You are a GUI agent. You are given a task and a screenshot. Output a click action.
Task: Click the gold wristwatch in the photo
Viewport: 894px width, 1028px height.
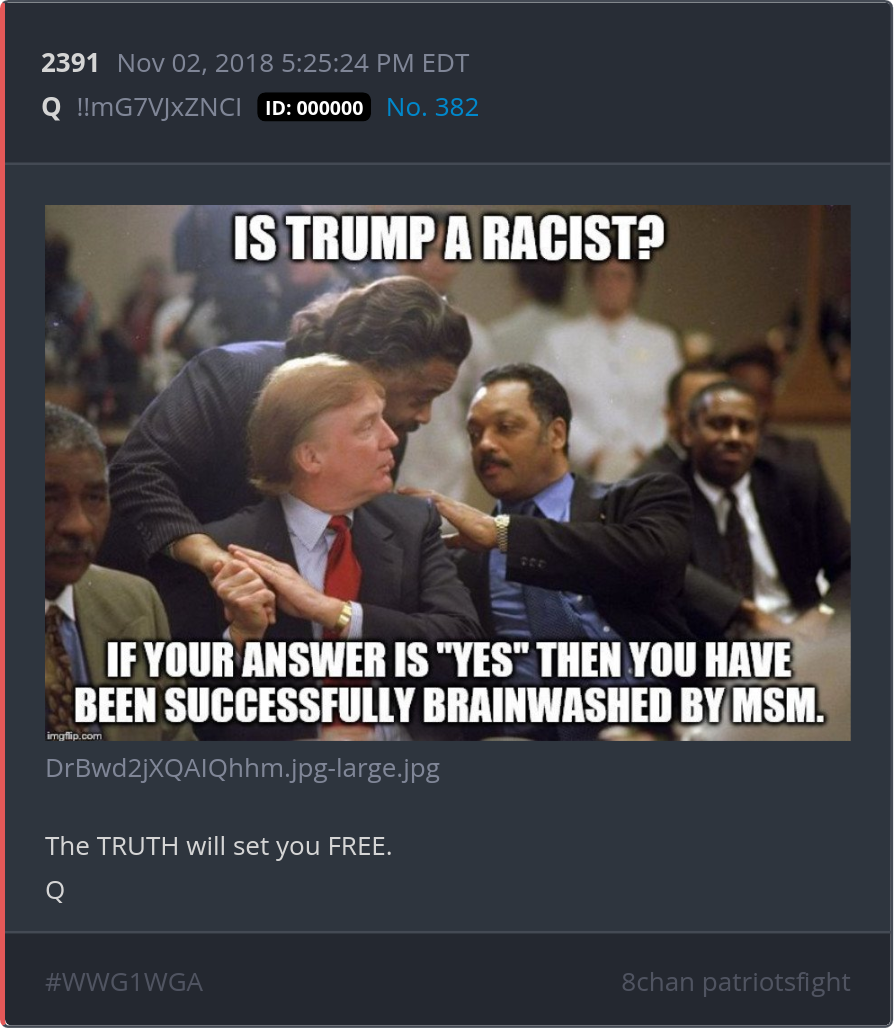click(343, 616)
